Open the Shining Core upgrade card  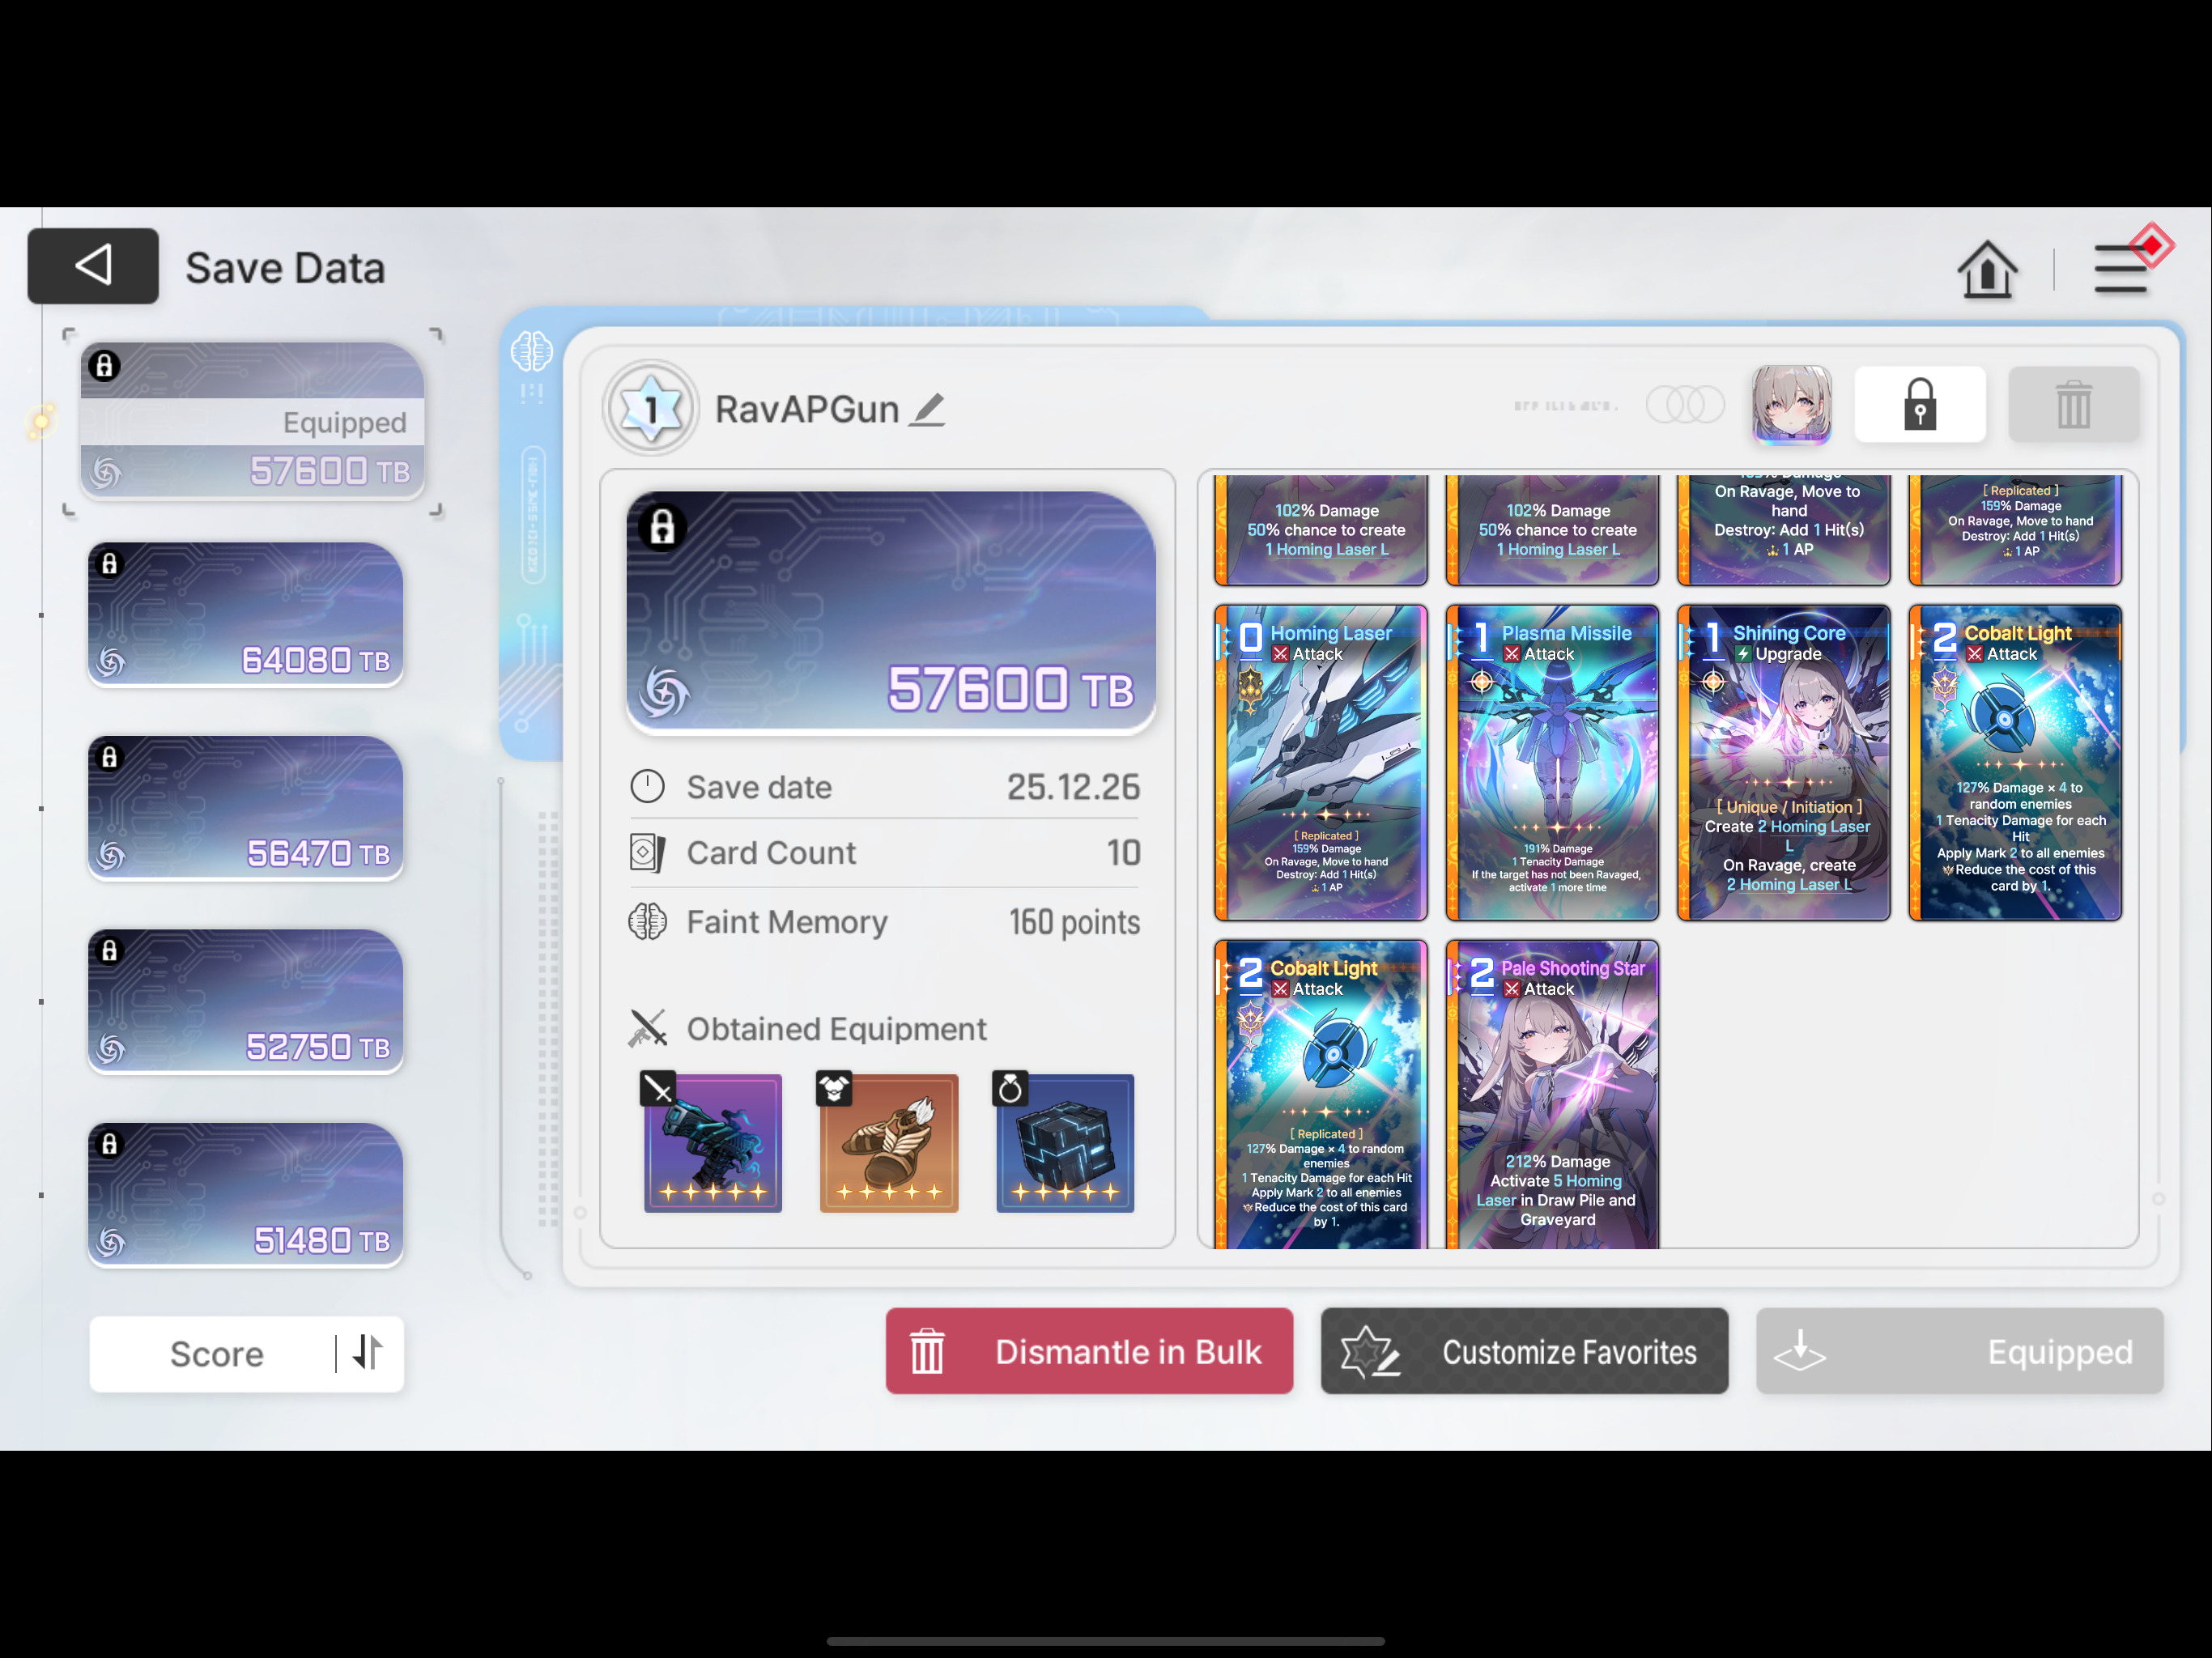1783,762
